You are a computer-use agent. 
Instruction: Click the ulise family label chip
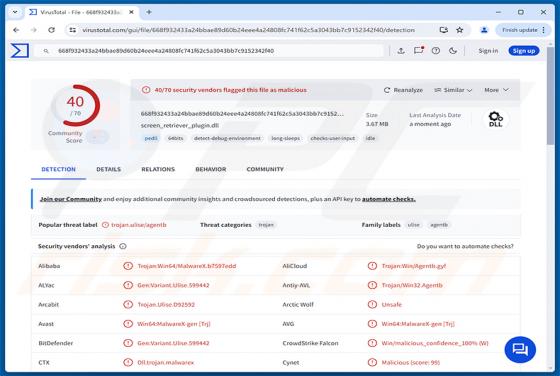point(414,225)
